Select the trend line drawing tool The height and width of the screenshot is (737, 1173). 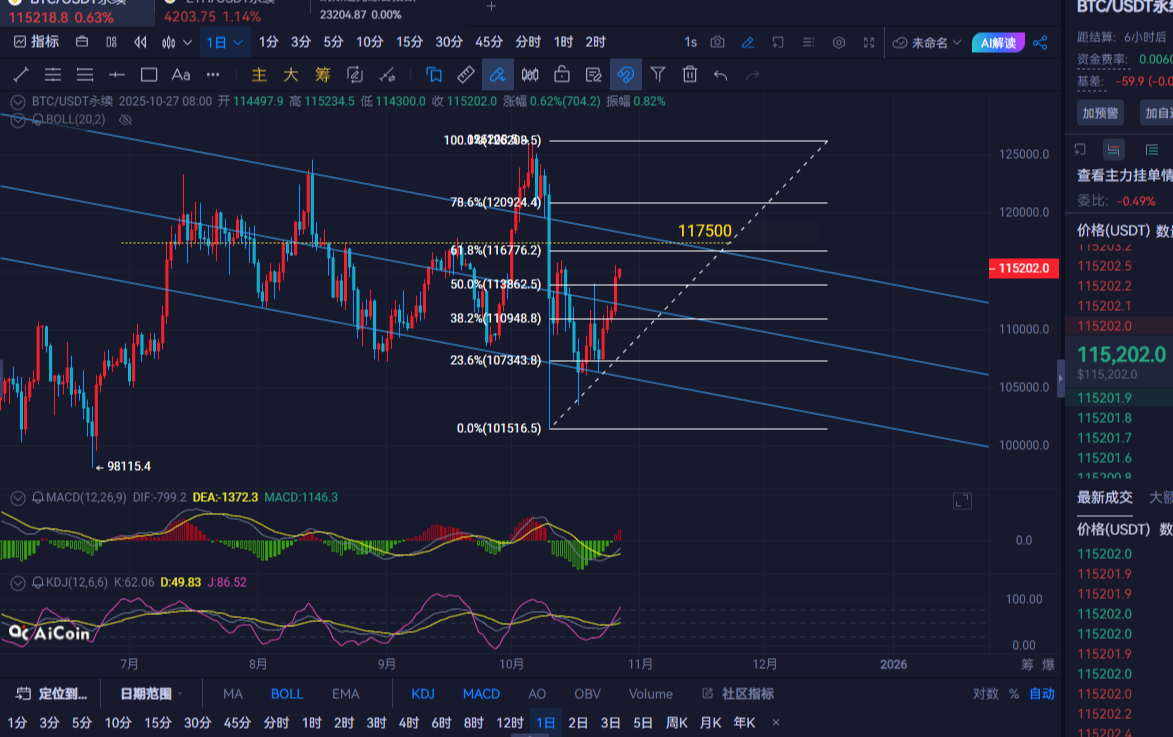(x=20, y=74)
